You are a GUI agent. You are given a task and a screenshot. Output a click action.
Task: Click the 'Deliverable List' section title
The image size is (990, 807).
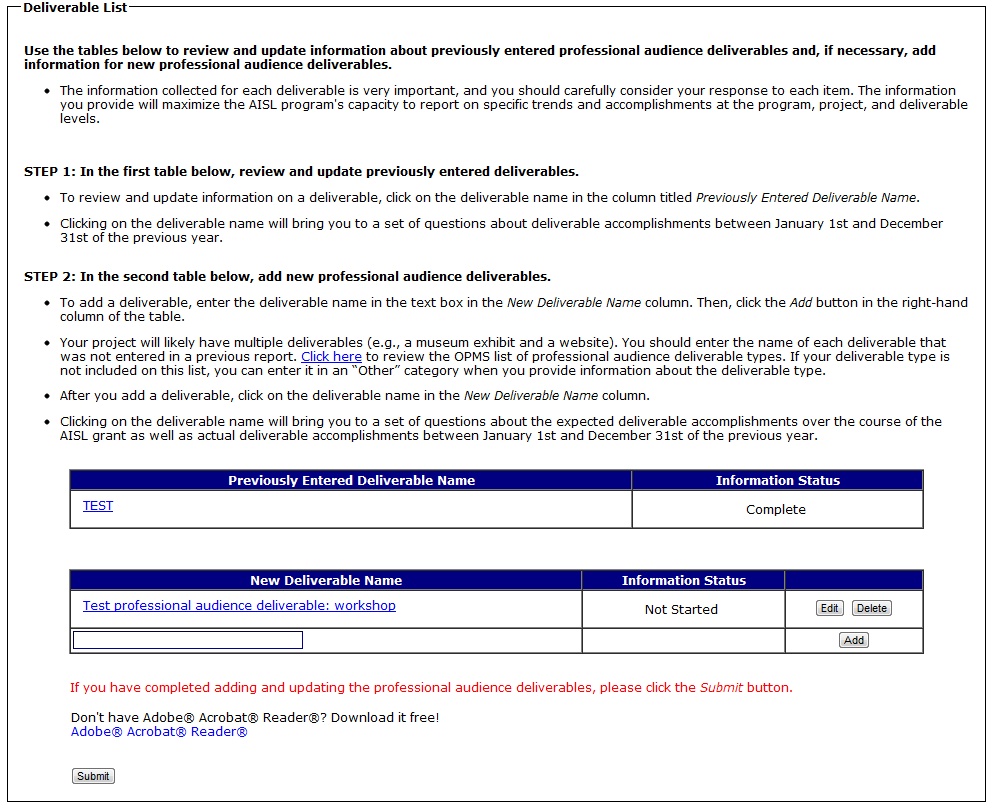75,8
